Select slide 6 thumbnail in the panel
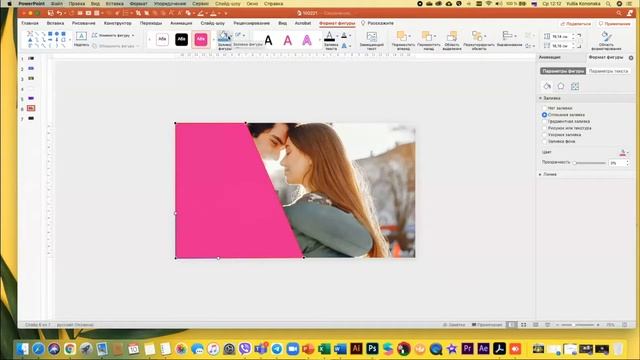This screenshot has height=360, width=640. (x=31, y=108)
